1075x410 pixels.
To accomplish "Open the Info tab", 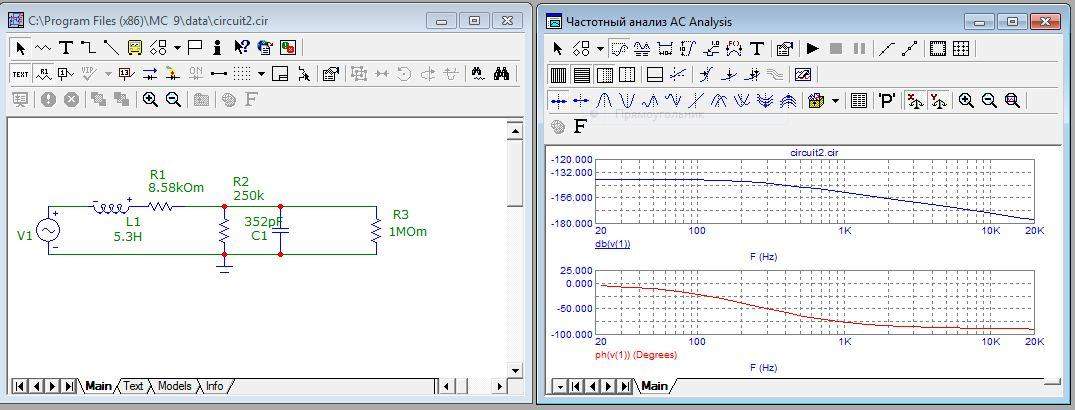I will (x=214, y=385).
